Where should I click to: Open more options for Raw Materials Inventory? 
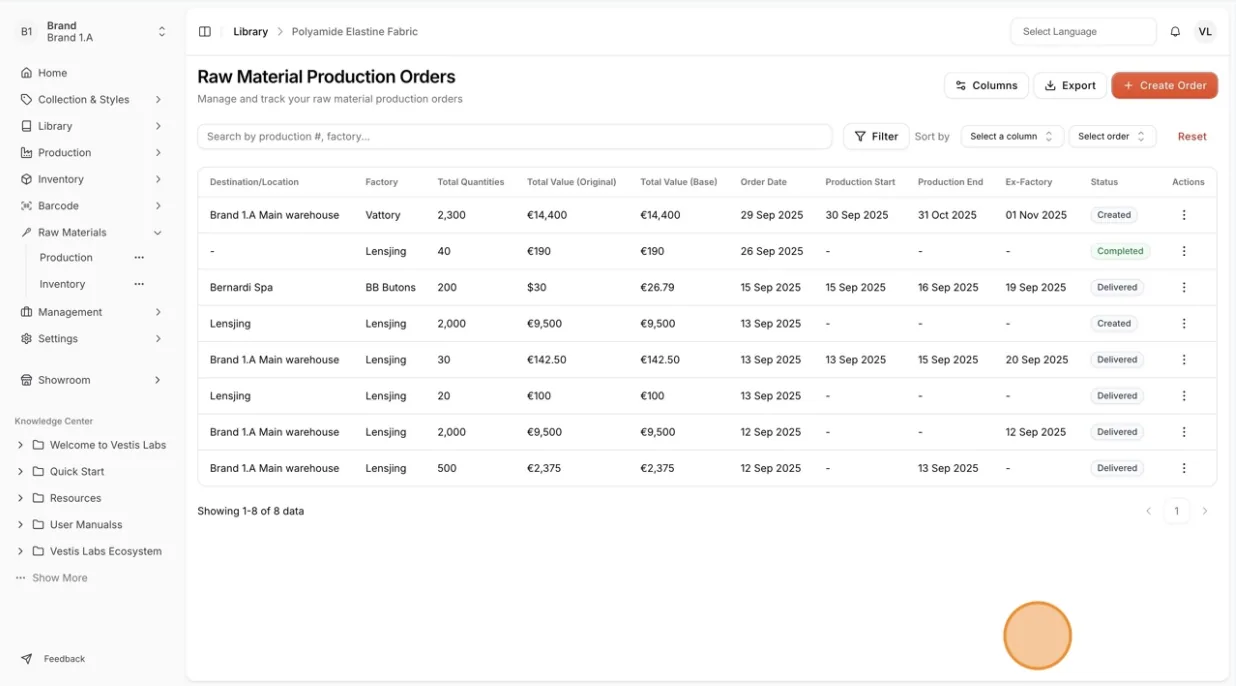tap(139, 284)
